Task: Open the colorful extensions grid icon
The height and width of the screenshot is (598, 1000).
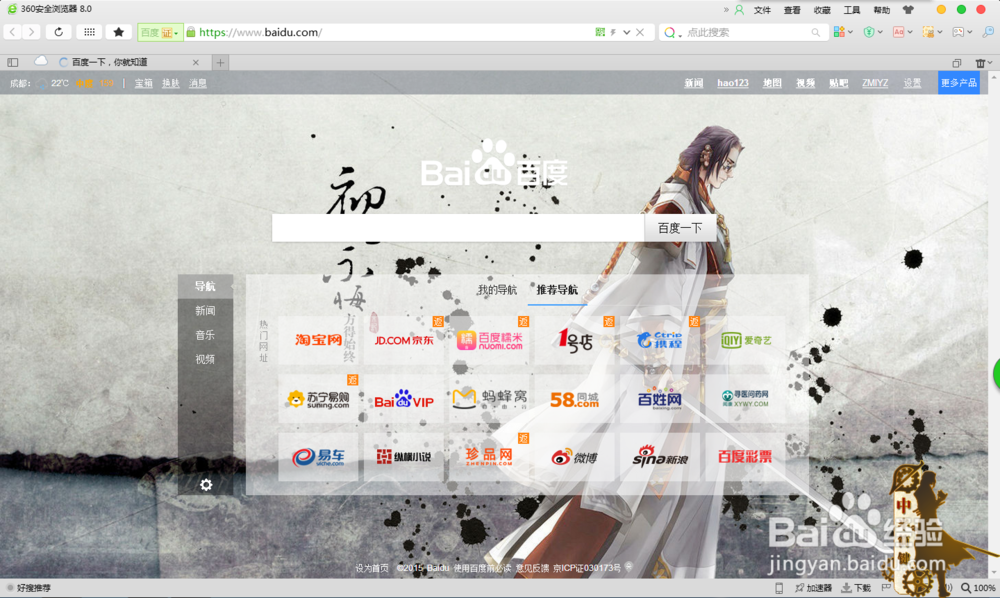Action: tap(839, 32)
